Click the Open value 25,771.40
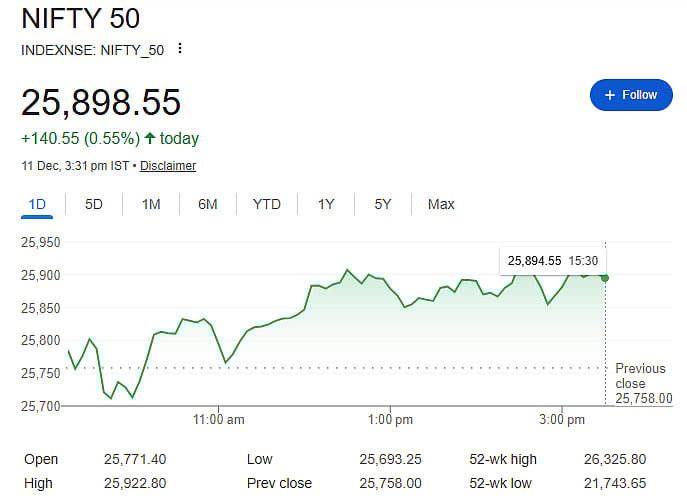This screenshot has width=687, height=502. [135, 459]
